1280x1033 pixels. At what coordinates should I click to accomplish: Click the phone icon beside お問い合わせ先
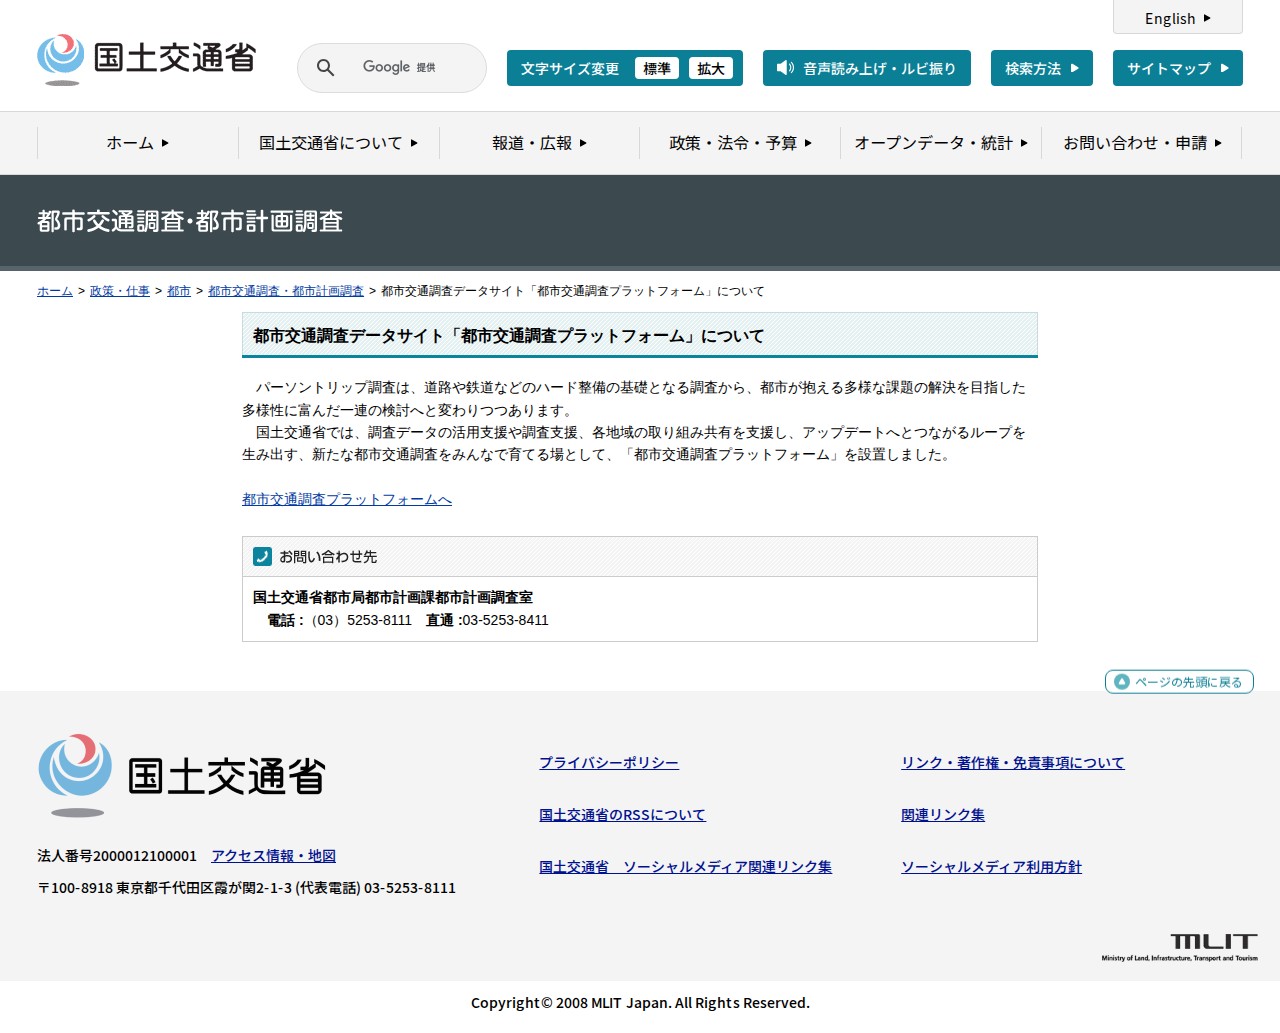point(263,557)
